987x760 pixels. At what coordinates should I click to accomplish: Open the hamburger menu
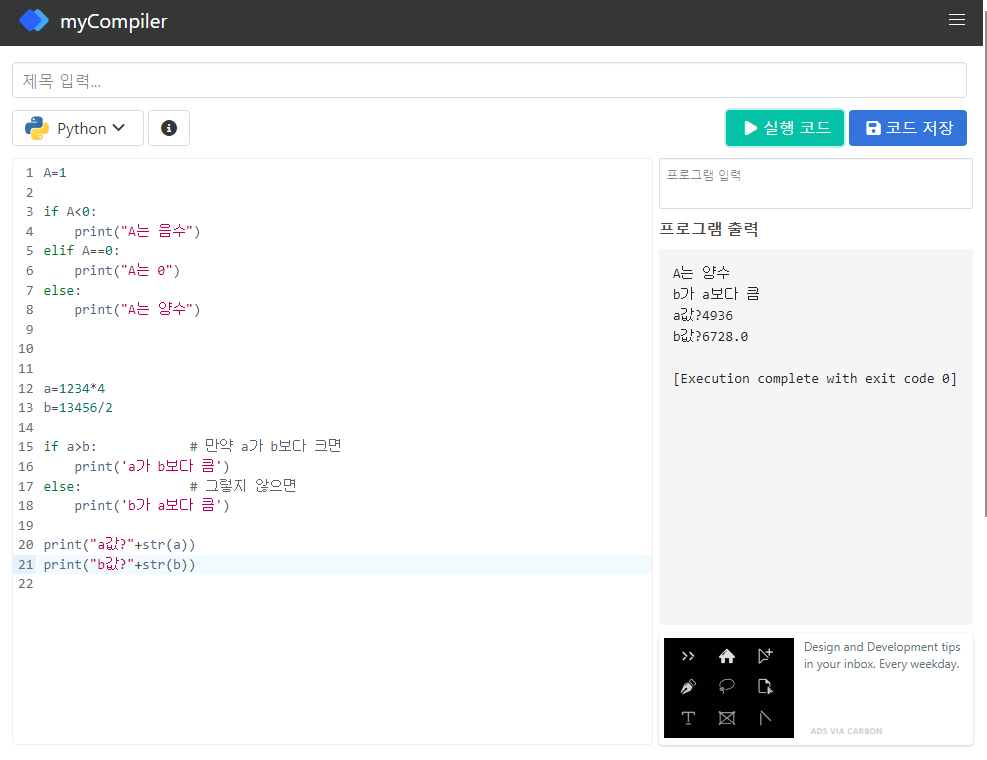tap(956, 20)
